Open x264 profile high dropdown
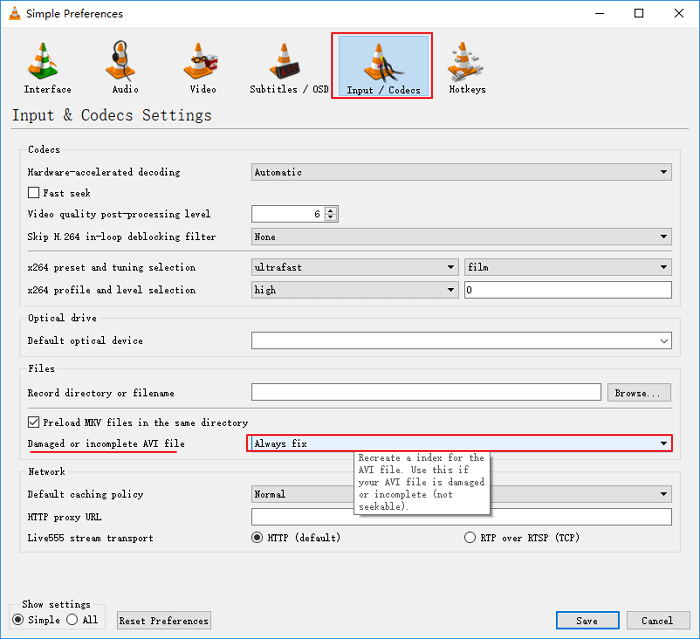 [354, 290]
